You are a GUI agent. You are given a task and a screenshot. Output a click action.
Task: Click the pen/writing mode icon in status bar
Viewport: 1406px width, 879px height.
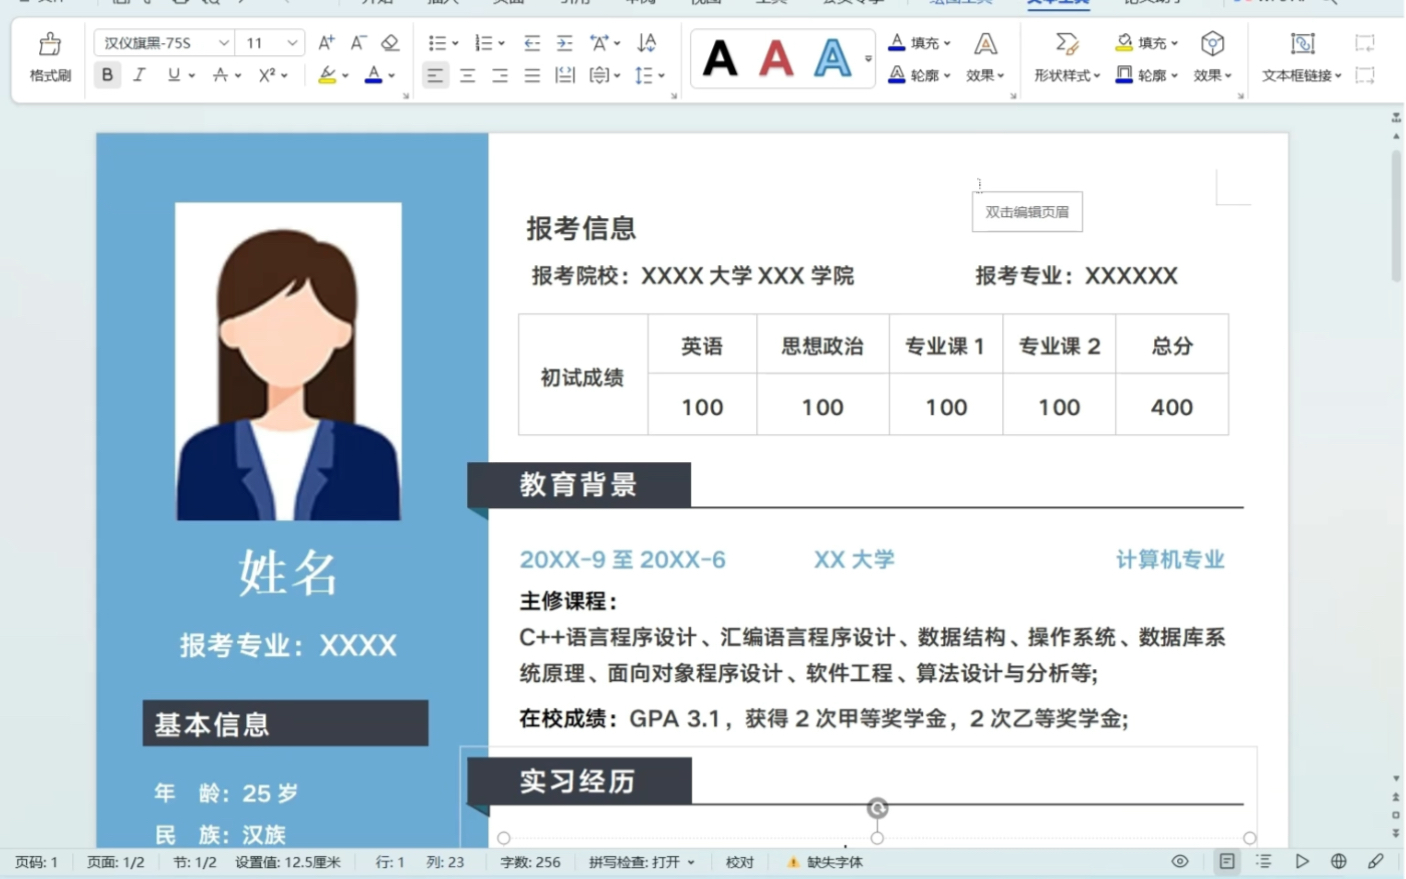pos(1376,862)
